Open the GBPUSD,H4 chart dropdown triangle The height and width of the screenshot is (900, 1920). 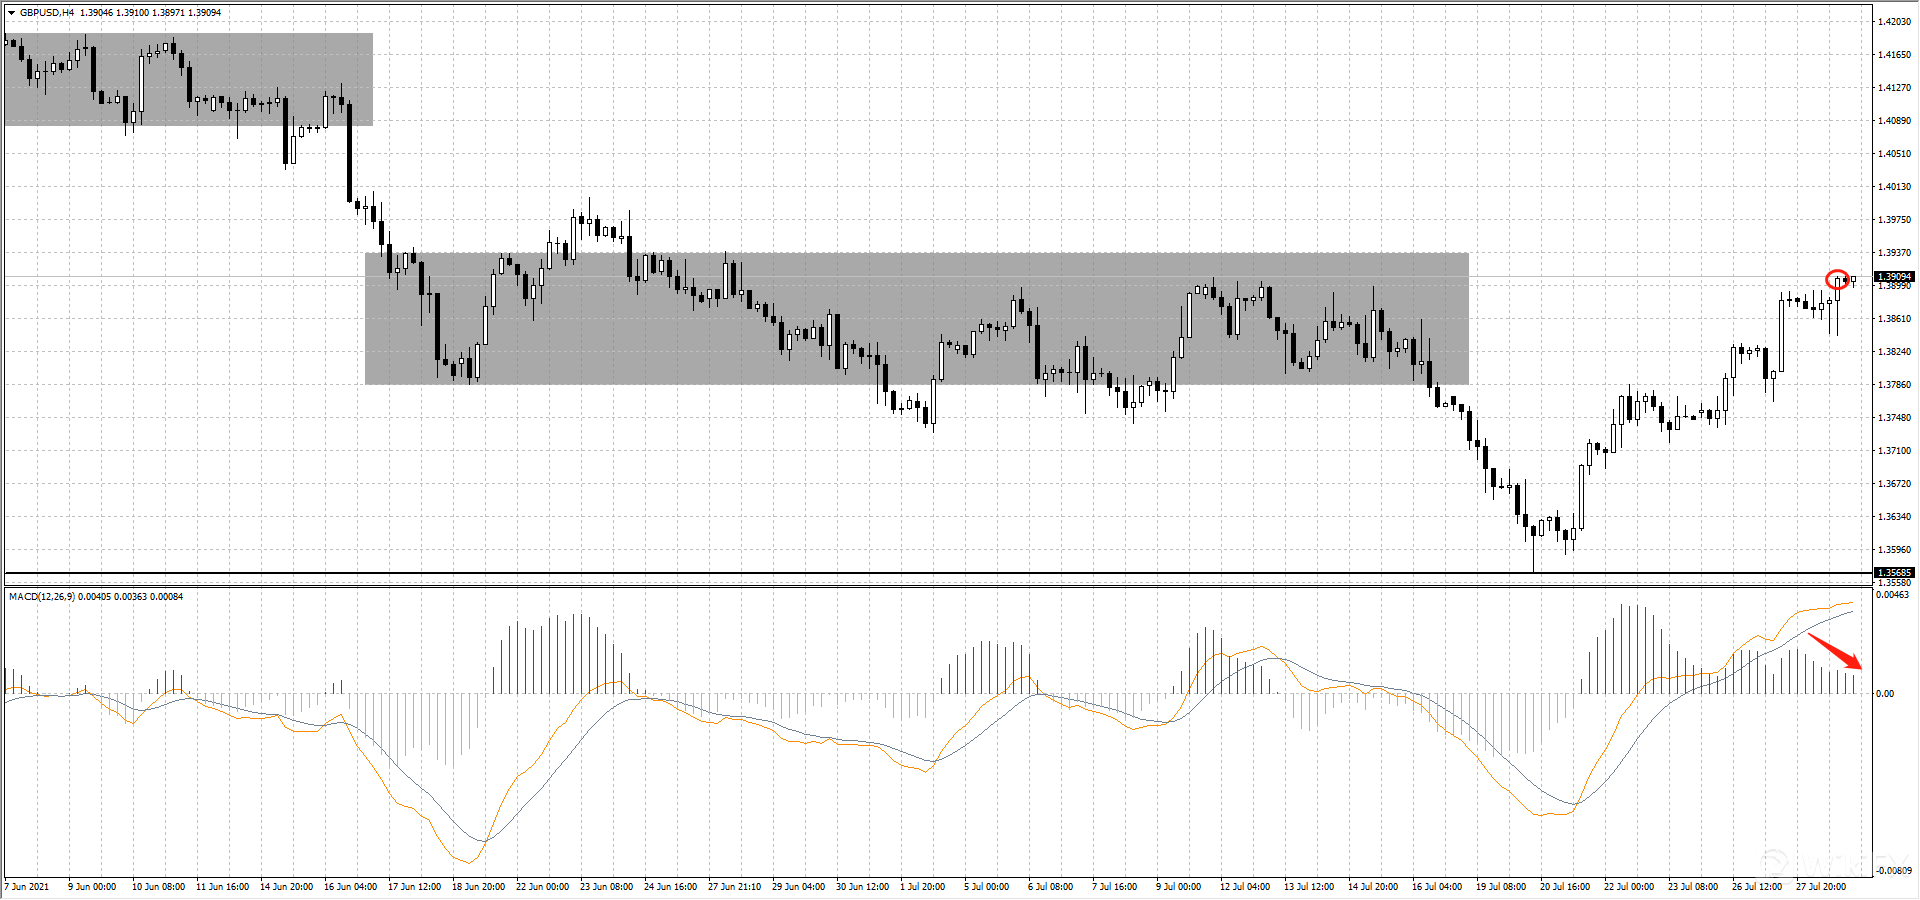point(11,13)
